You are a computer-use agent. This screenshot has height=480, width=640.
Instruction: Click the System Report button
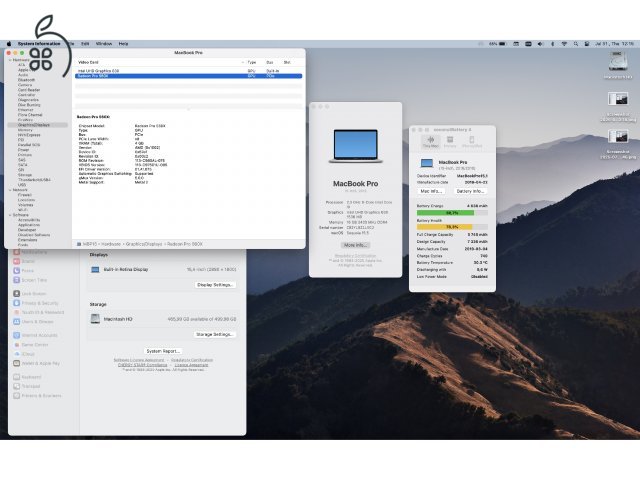click(163, 351)
